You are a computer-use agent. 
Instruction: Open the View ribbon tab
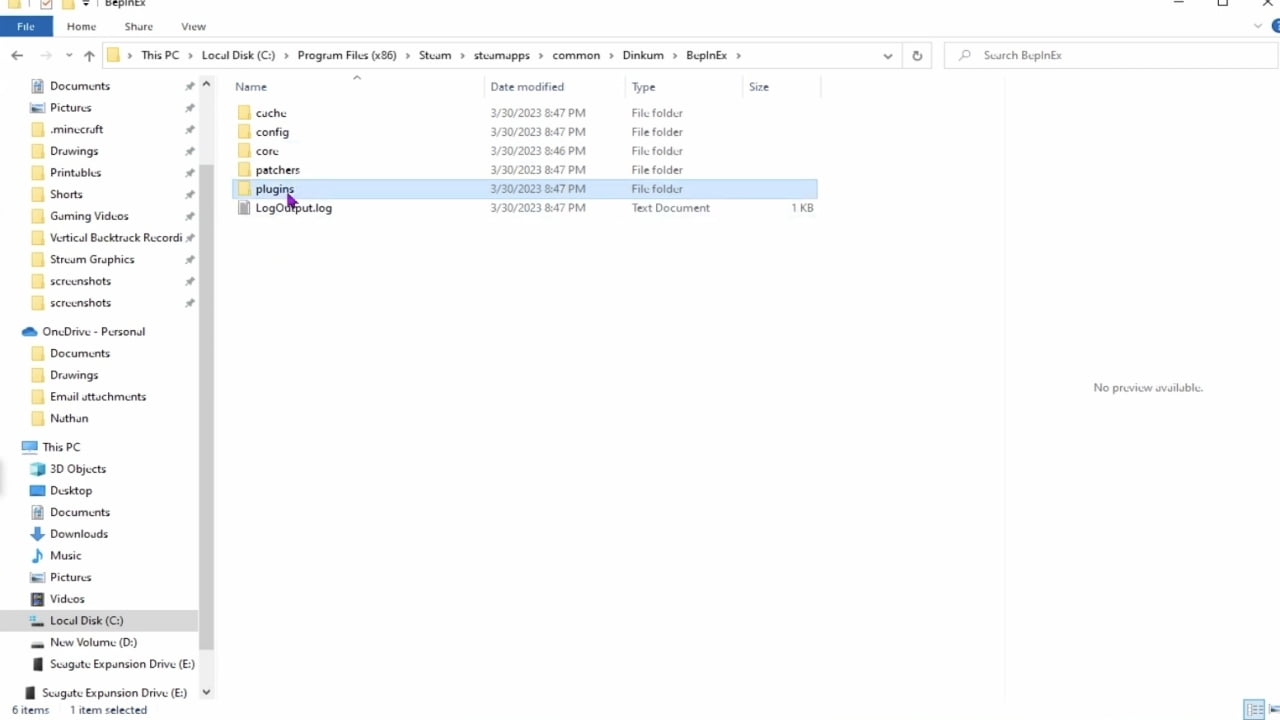point(193,26)
